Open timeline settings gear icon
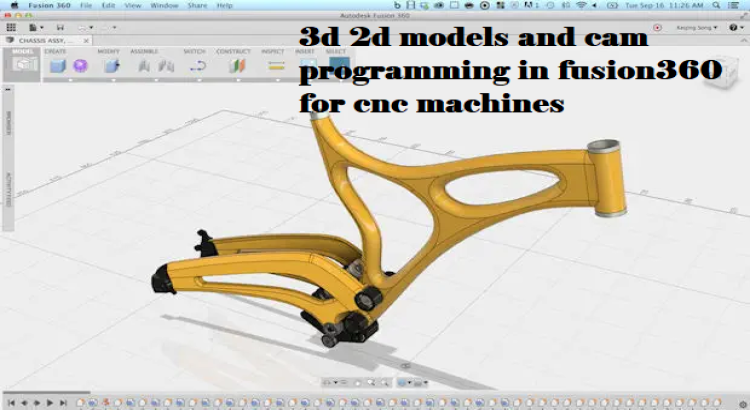The width and height of the screenshot is (750, 410). [742, 404]
